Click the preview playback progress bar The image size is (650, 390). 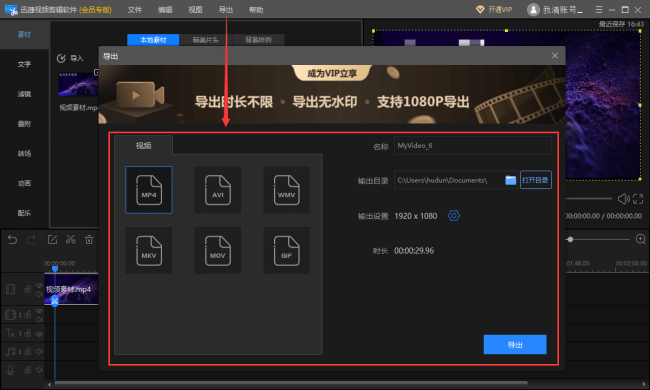tap(589, 199)
